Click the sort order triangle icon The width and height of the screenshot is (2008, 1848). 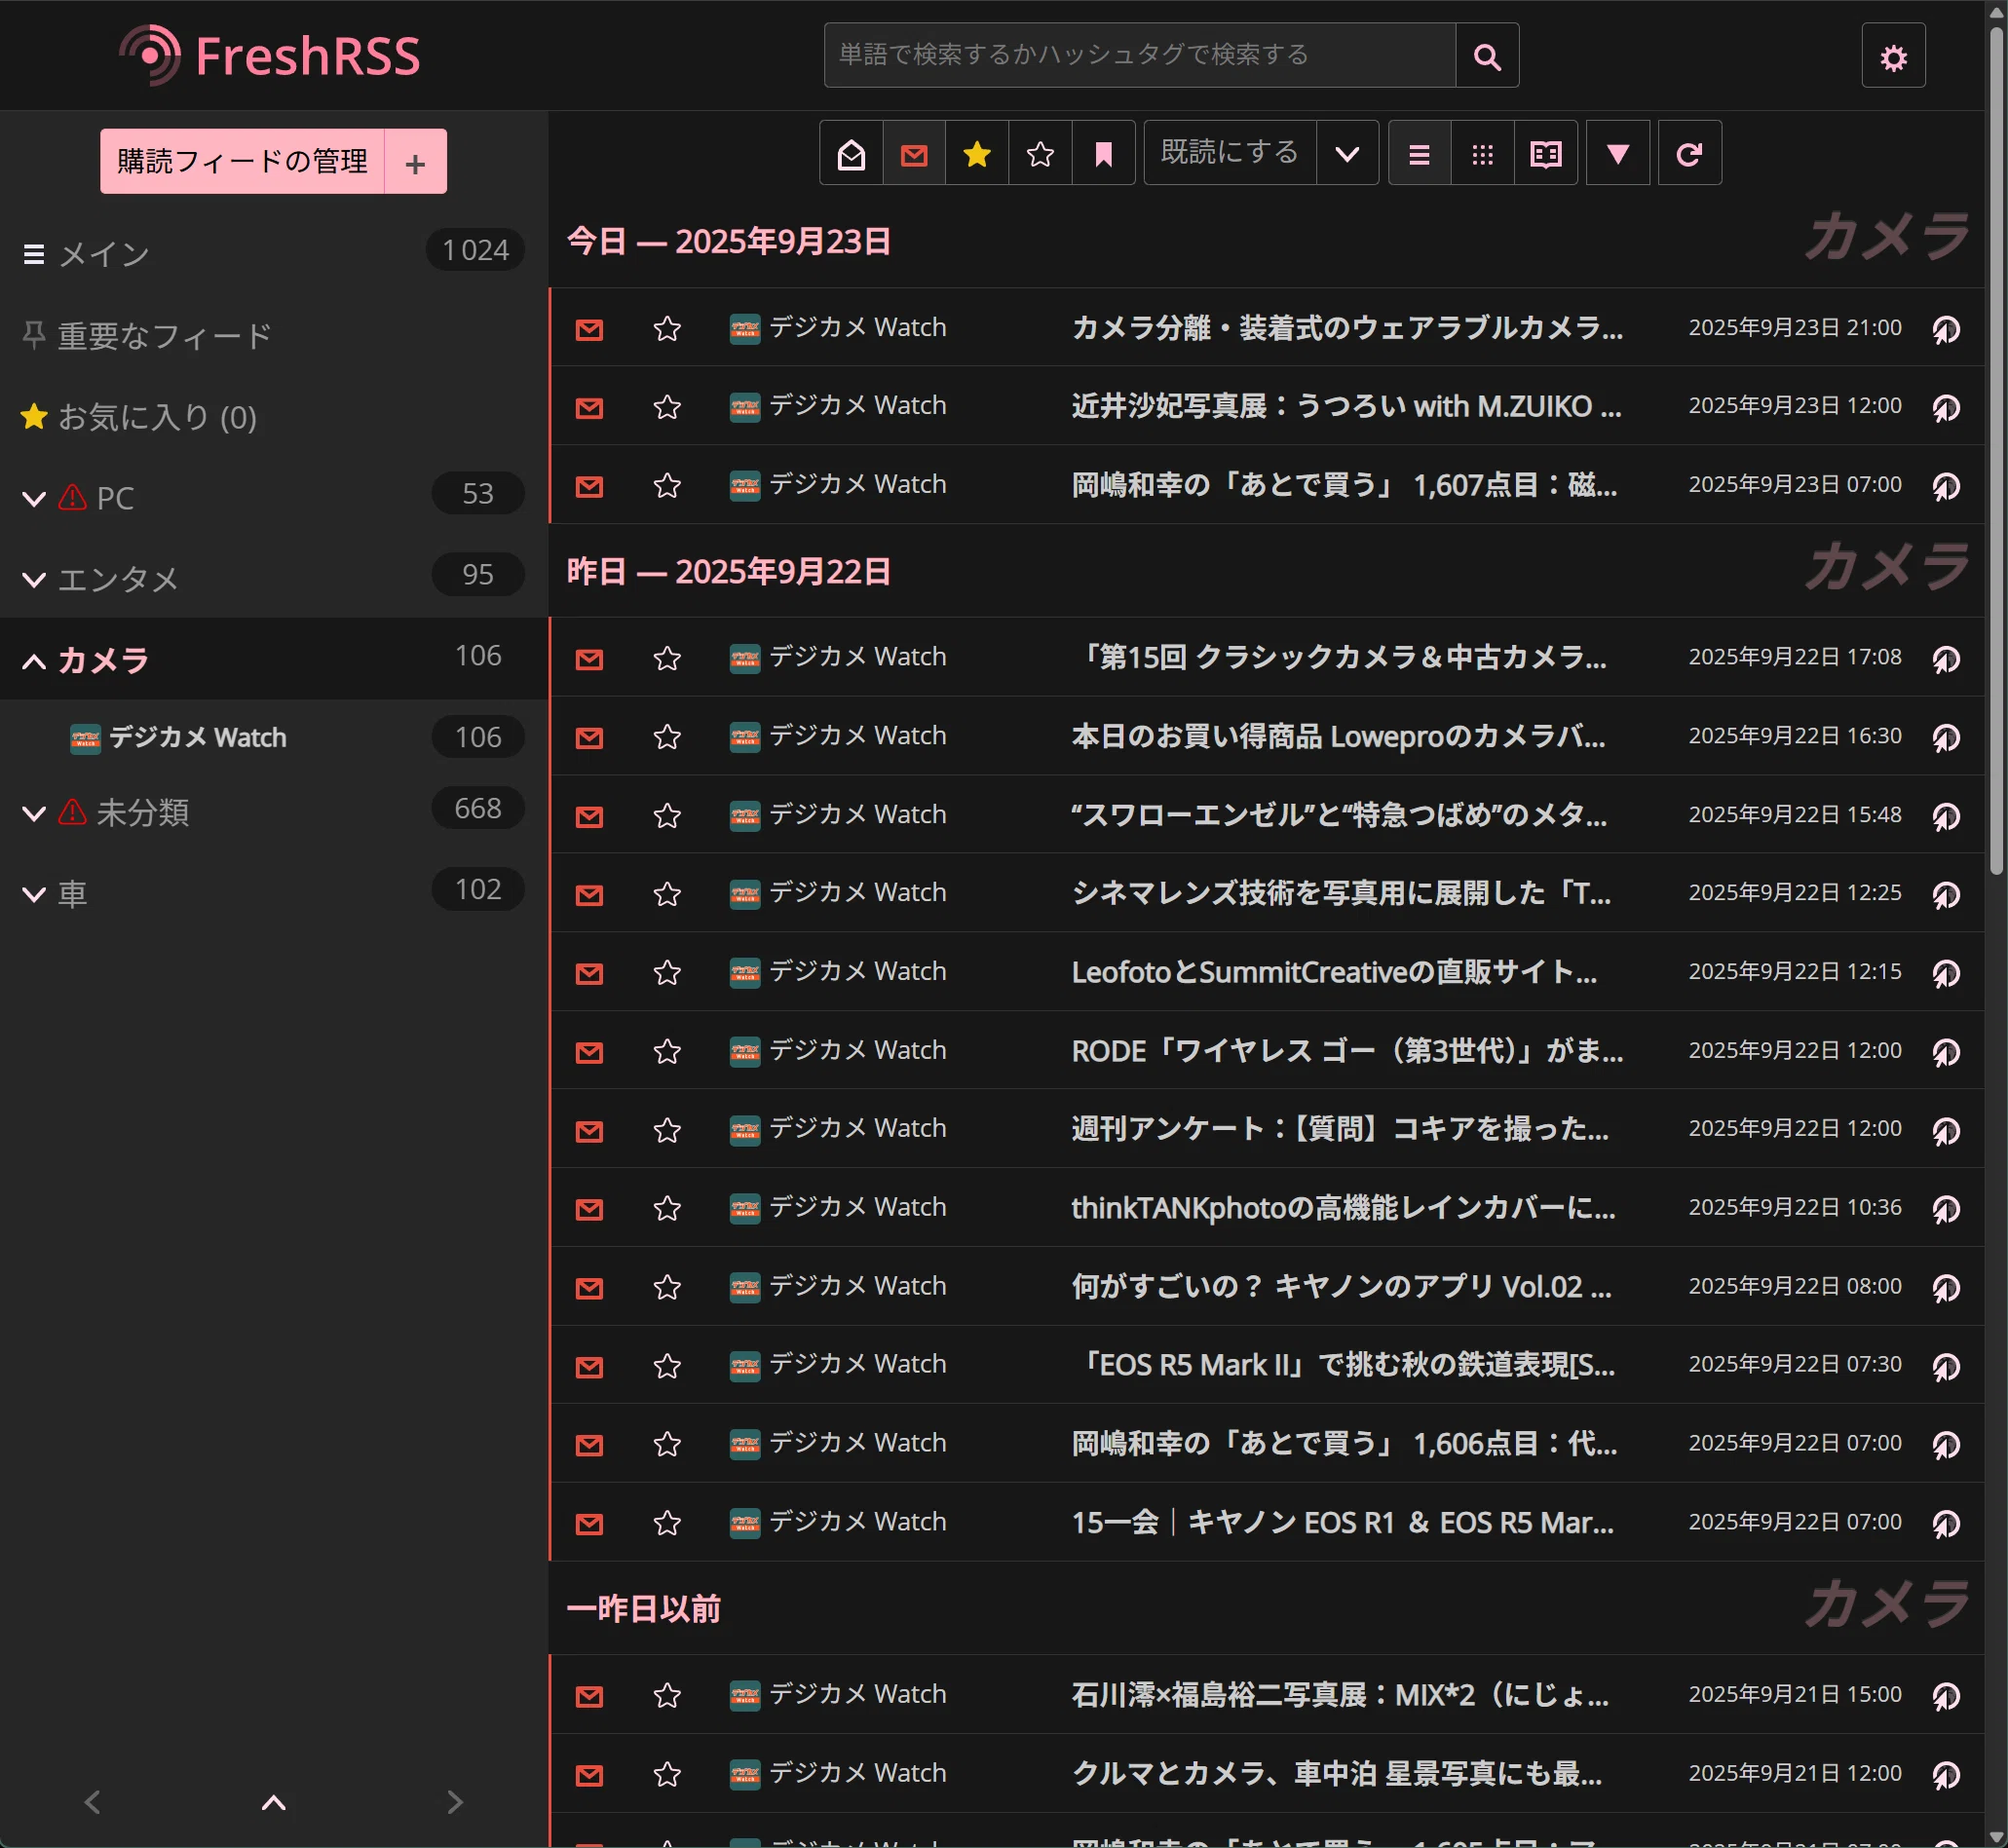pyautogui.click(x=1618, y=154)
